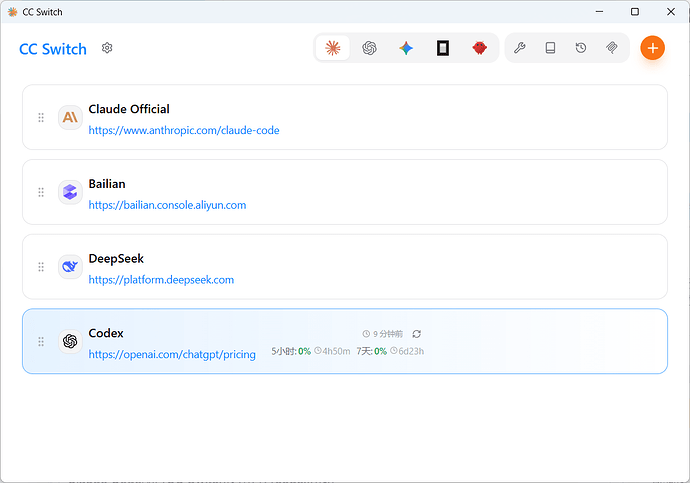Click the 4h50m reset time
The height and width of the screenshot is (483, 690).
point(336,351)
